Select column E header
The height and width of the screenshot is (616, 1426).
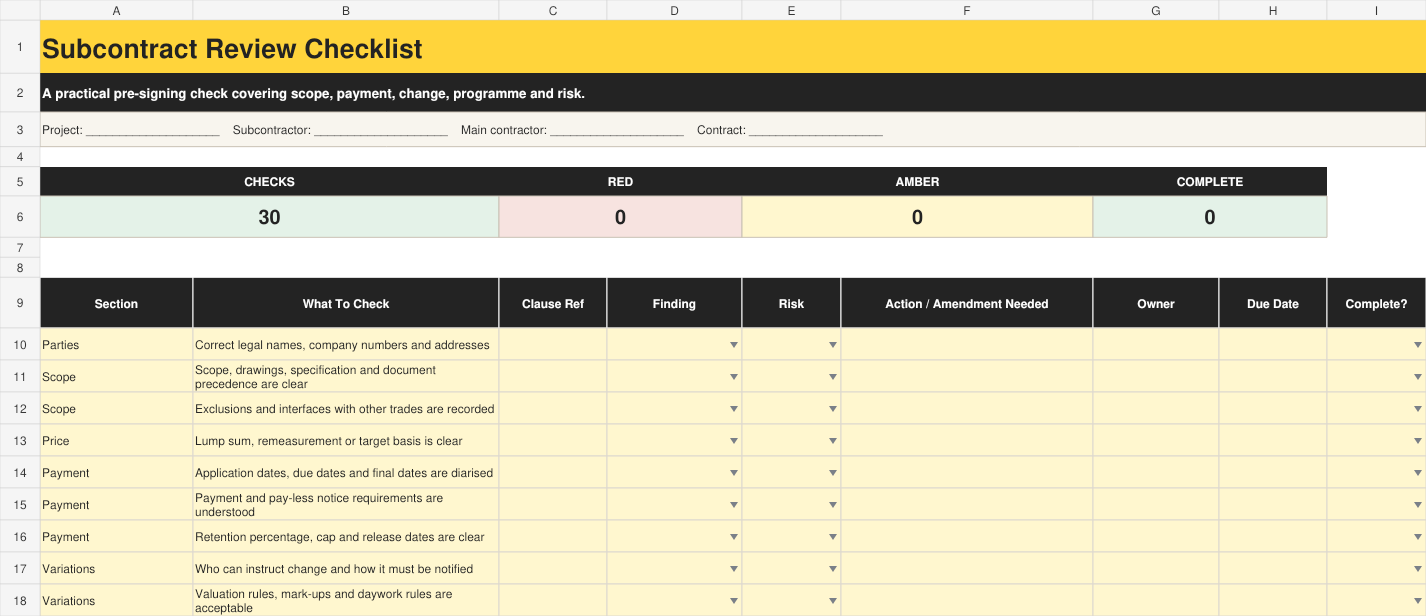coord(791,10)
